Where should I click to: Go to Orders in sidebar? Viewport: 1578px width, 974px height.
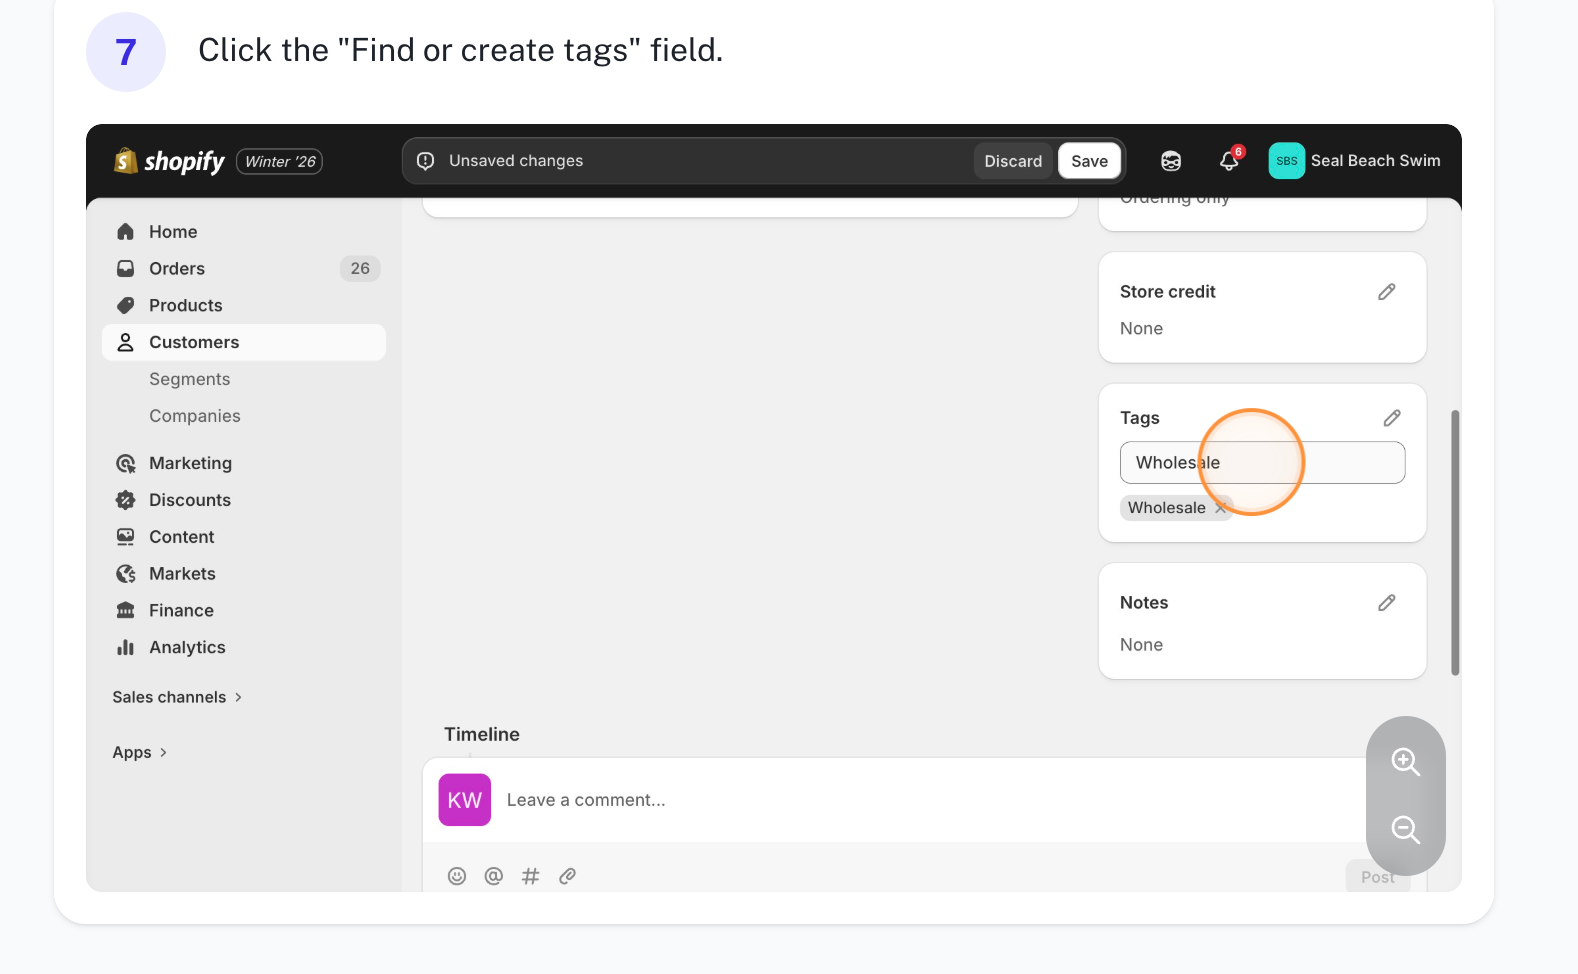tap(177, 269)
